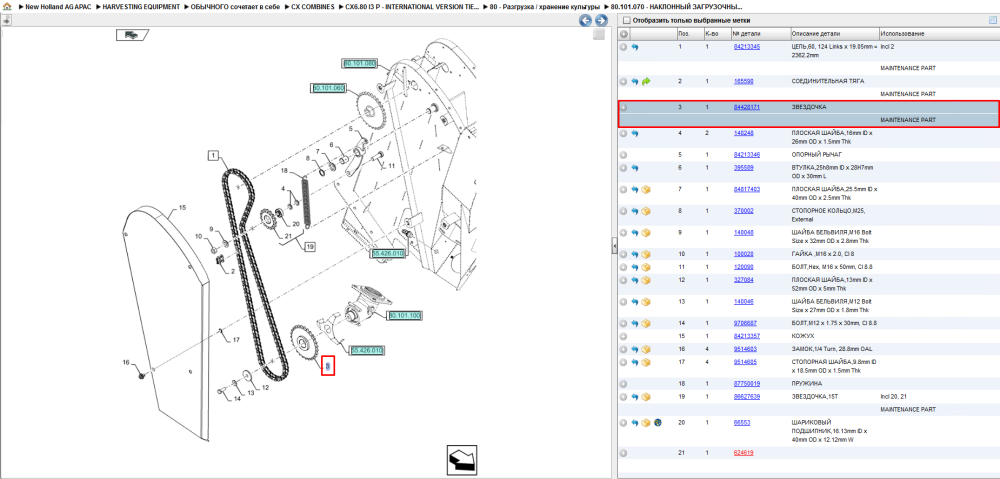Open the New Holland AG APAC breadcrumb
Screen dimensions: 1000x479
(x=58, y=7)
